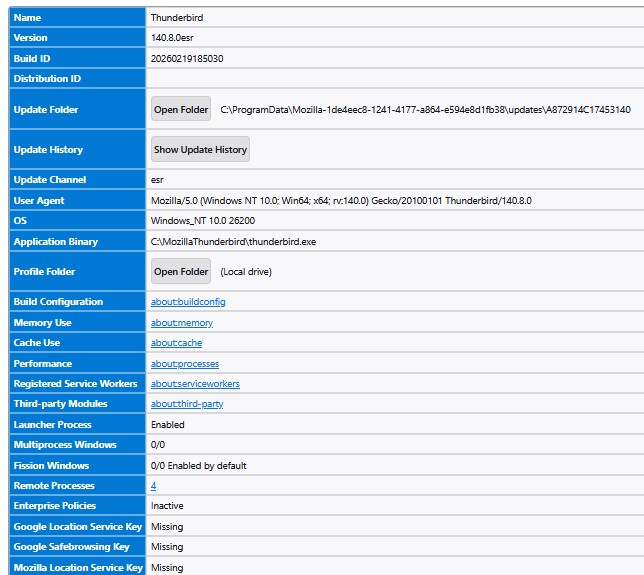Click the Memory Use row header
This screenshot has width=644, height=575.
tap(77, 322)
